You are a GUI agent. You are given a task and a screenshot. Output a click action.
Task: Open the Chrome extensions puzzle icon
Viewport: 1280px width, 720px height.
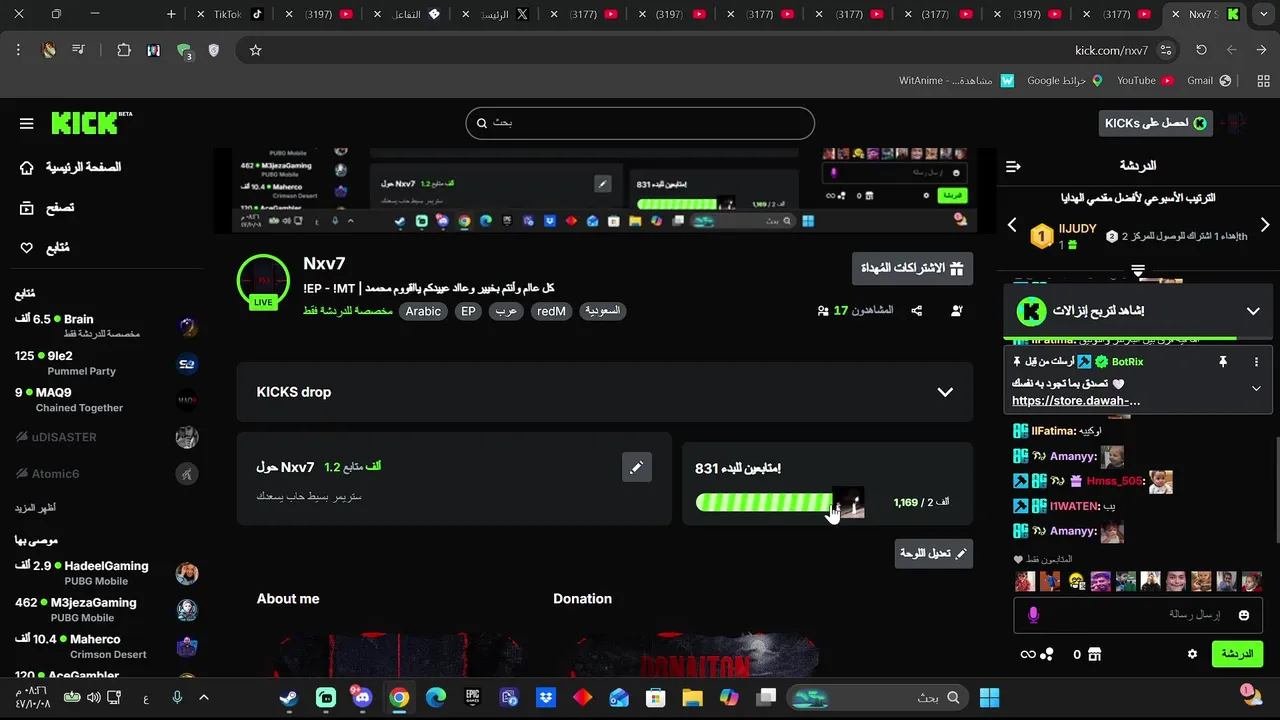pyautogui.click(x=124, y=50)
